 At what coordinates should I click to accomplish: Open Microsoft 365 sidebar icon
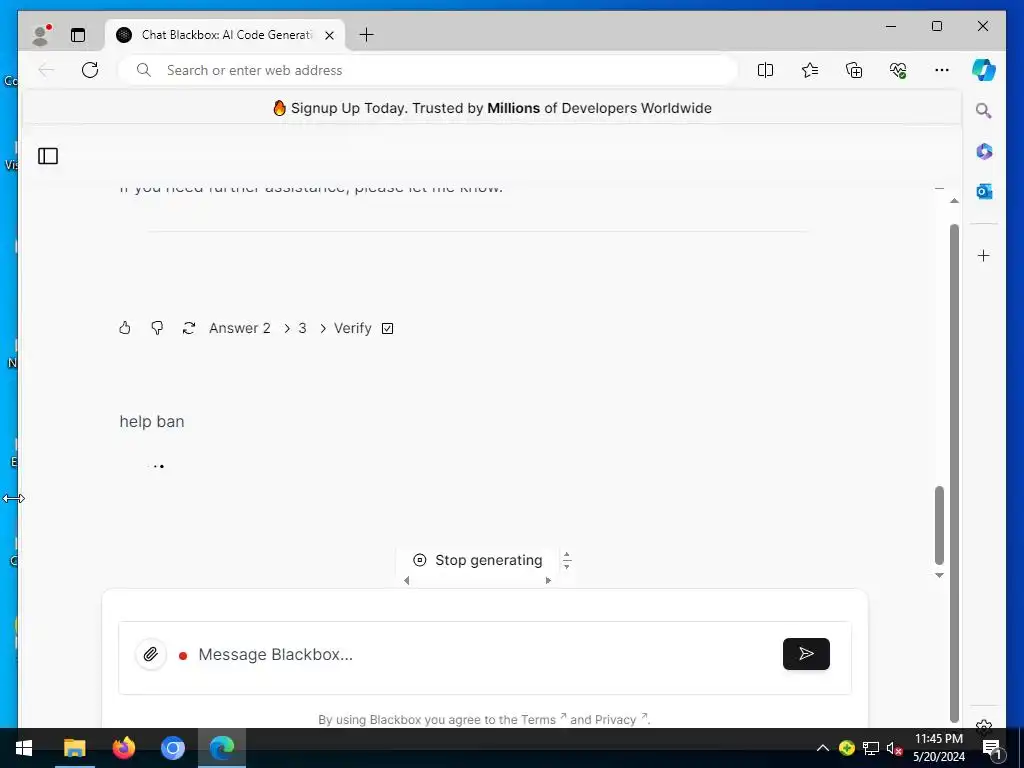pyautogui.click(x=984, y=152)
